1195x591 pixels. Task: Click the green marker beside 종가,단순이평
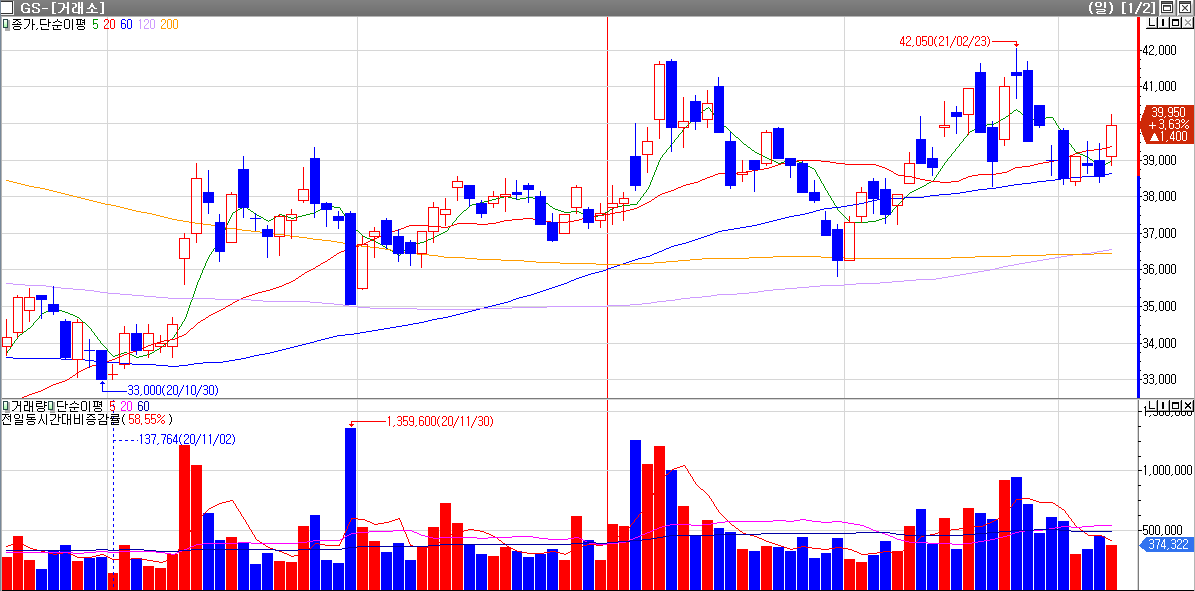coord(6,24)
